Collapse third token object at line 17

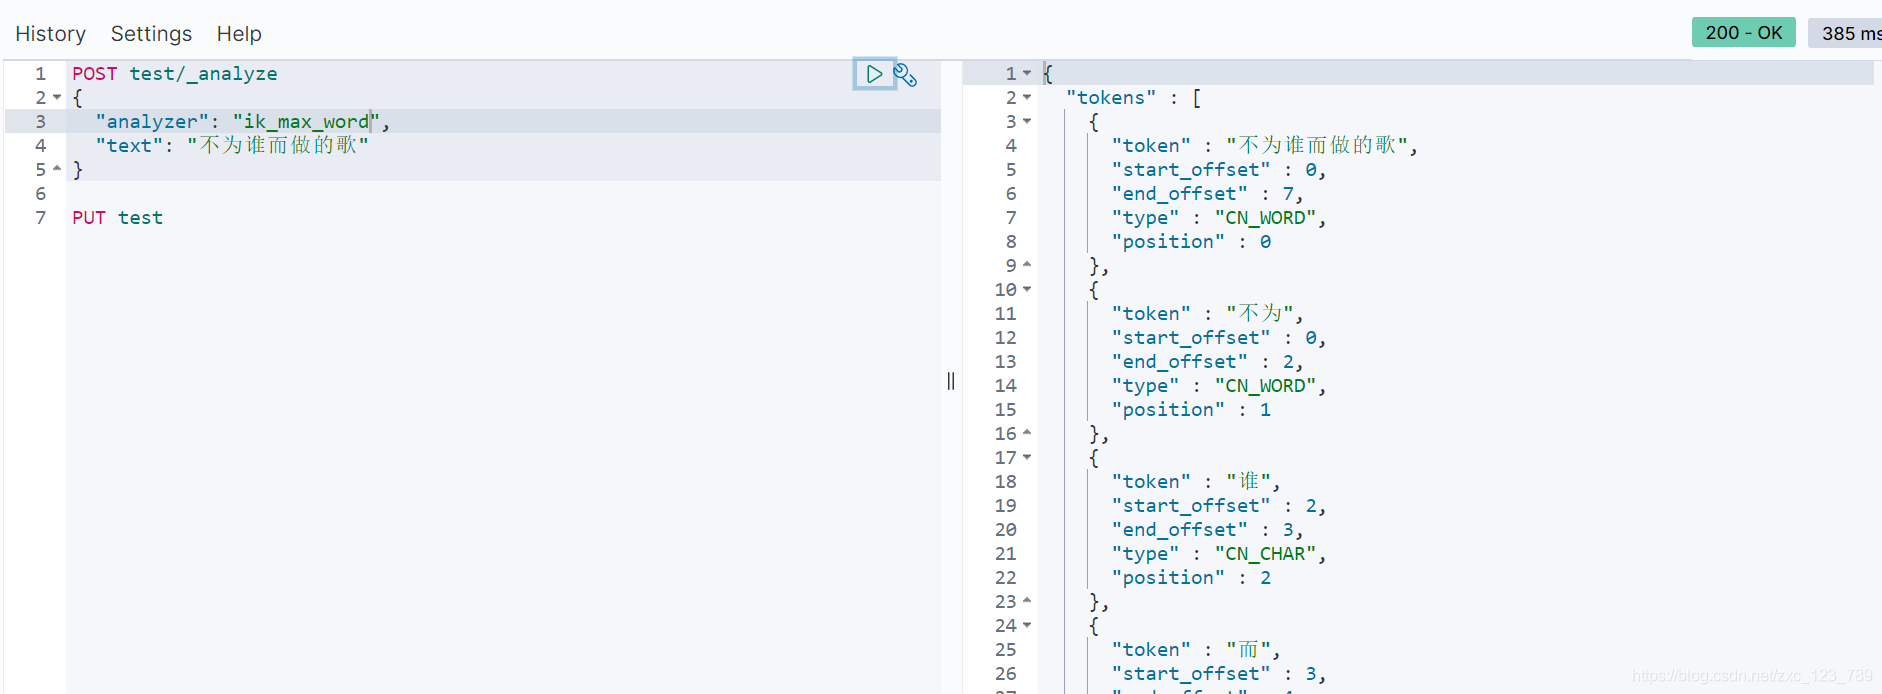1027,458
